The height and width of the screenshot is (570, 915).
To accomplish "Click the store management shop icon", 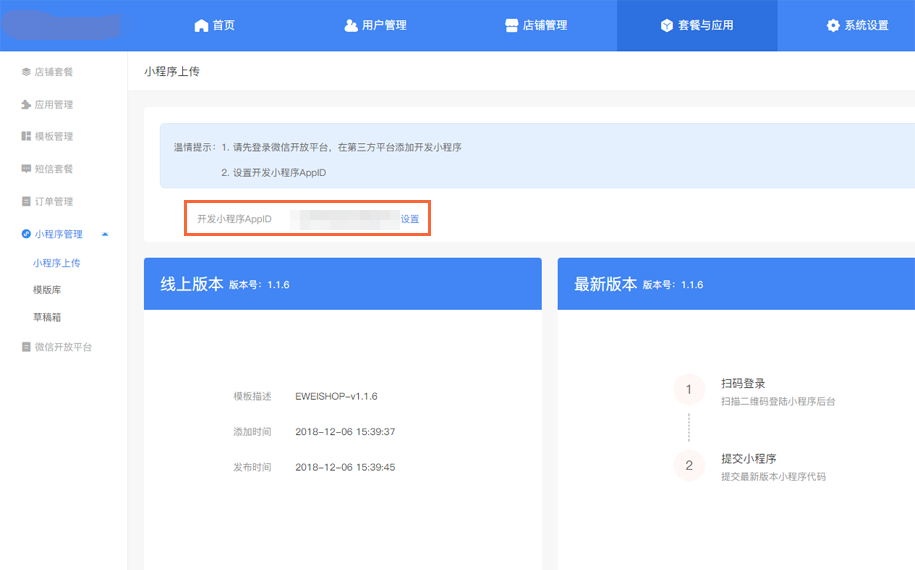I will (511, 25).
